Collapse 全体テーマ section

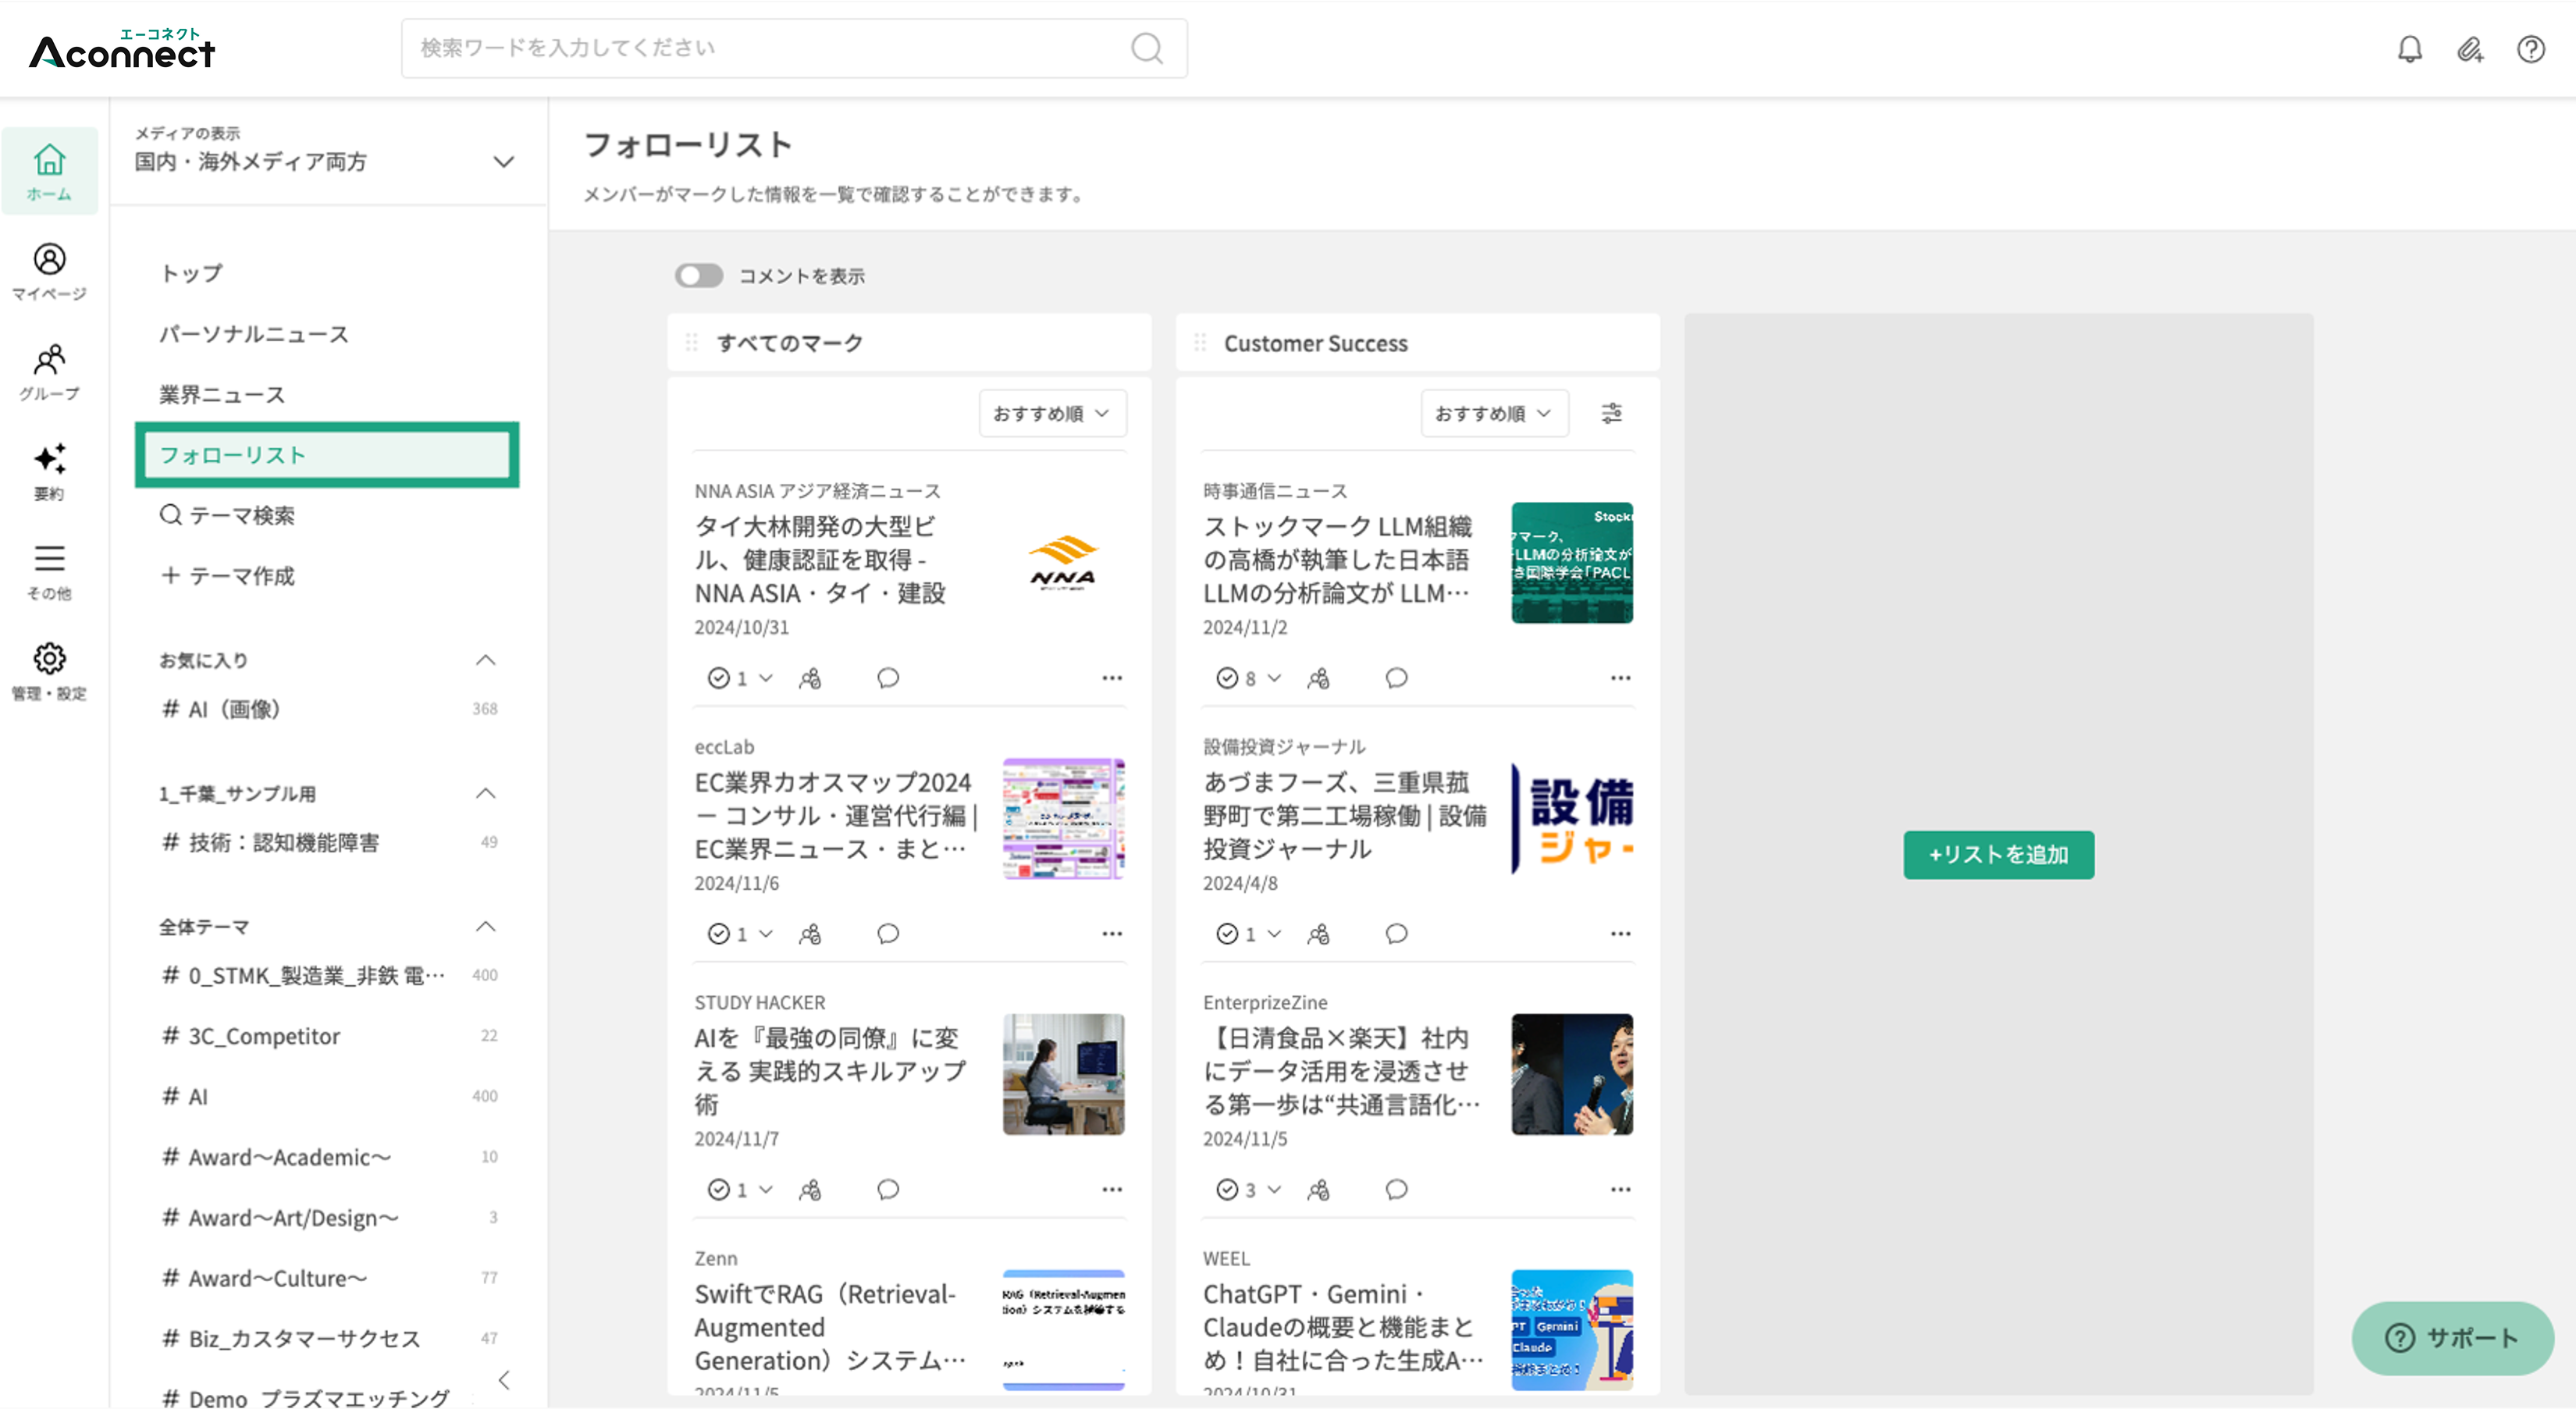click(x=486, y=926)
